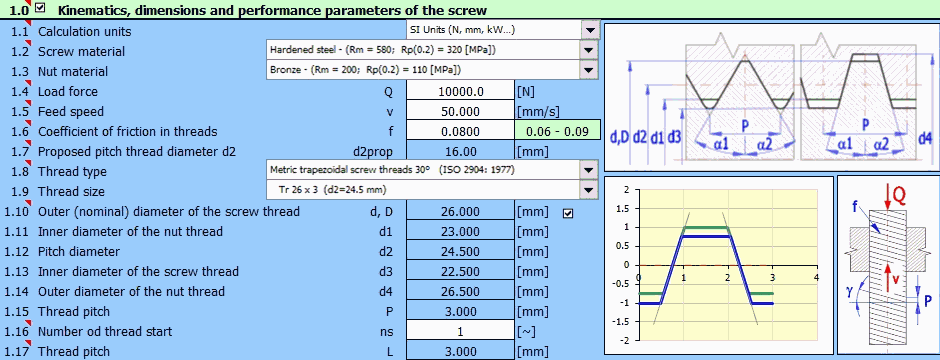Click Inner diameter of the screw thread label
Screen dimensions: 940x360
tap(138, 271)
